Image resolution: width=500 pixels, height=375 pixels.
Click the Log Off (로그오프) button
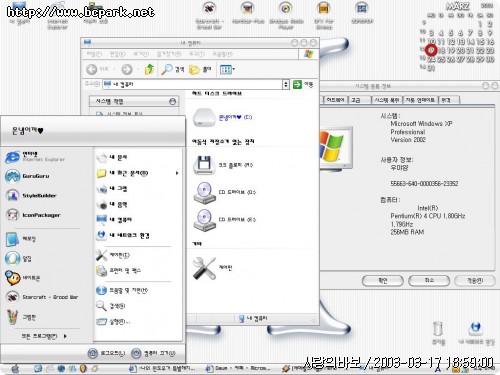(107, 353)
